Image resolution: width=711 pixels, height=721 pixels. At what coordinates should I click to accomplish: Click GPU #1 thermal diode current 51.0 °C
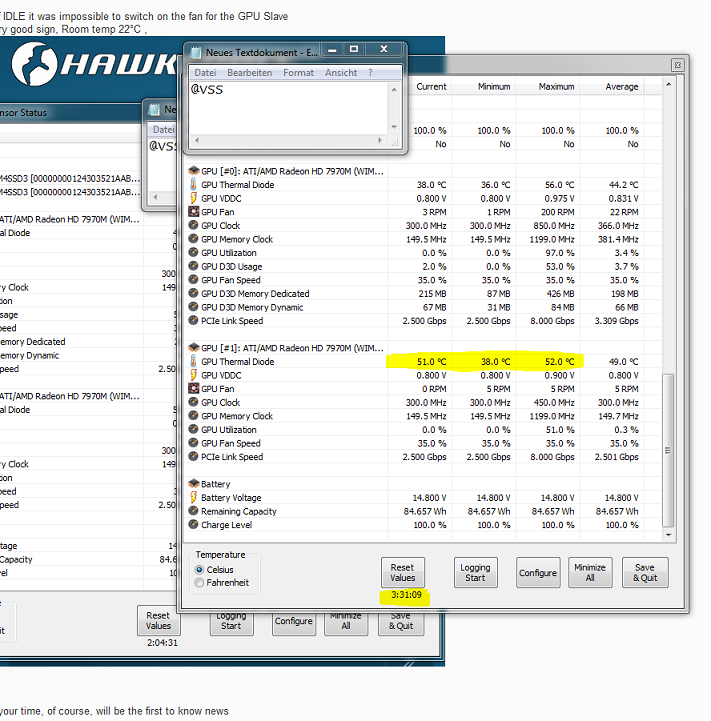coord(431,362)
